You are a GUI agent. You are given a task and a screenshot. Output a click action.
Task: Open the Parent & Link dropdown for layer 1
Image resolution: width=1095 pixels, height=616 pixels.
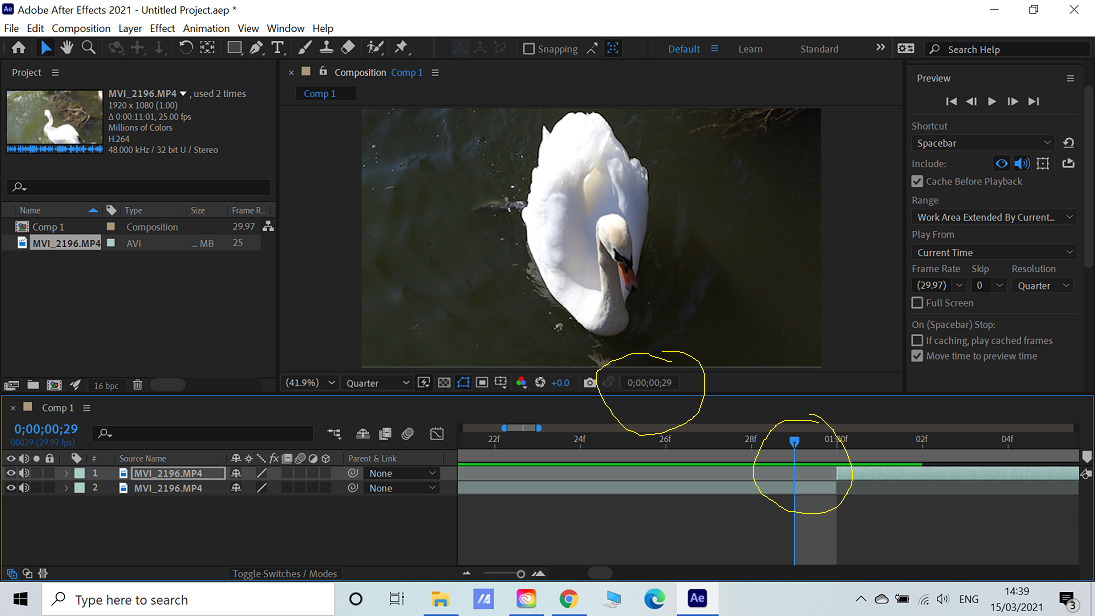[x=400, y=472]
